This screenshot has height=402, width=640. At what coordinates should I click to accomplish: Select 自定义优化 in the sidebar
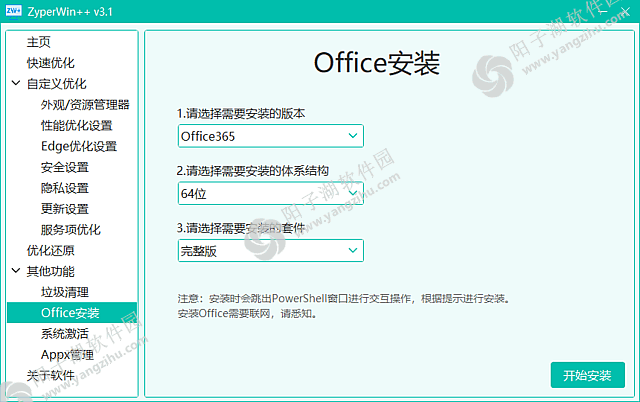click(x=56, y=84)
